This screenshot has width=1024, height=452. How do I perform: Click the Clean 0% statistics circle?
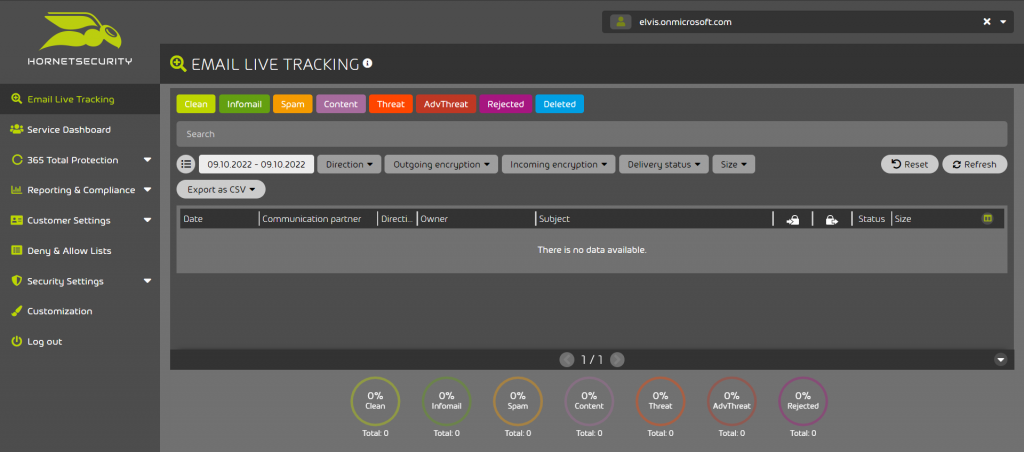375,401
